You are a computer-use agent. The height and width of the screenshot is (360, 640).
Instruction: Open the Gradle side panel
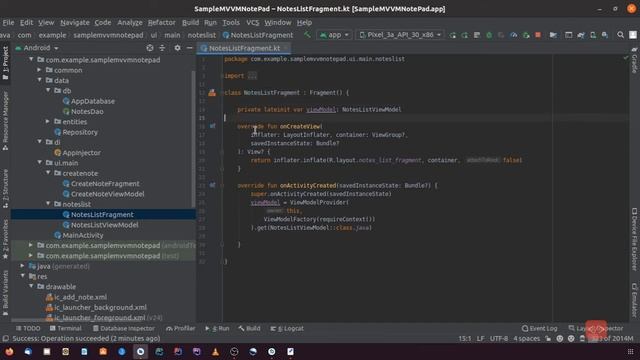click(634, 60)
